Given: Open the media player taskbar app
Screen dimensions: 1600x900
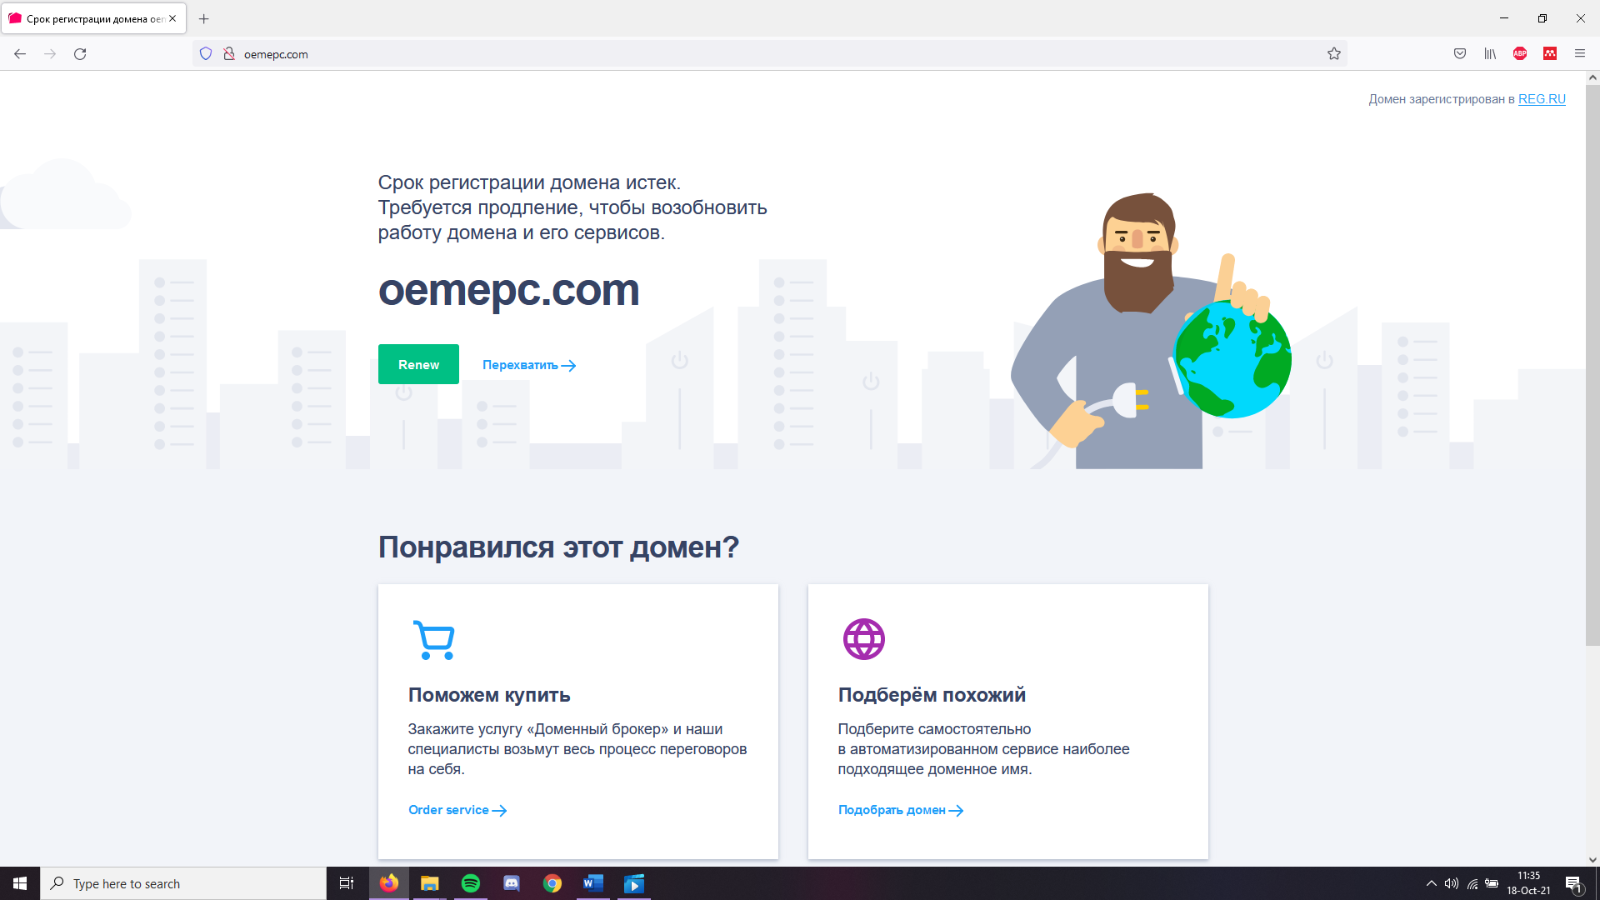Looking at the screenshot, I should click(634, 883).
